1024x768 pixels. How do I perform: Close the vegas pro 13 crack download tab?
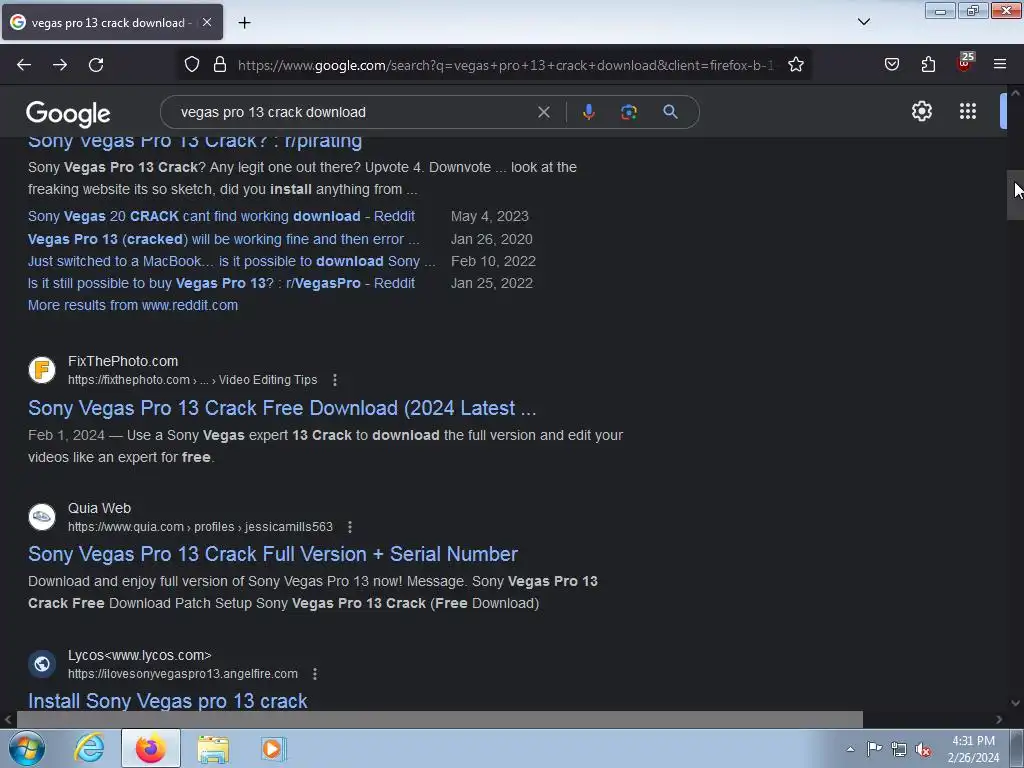(206, 22)
